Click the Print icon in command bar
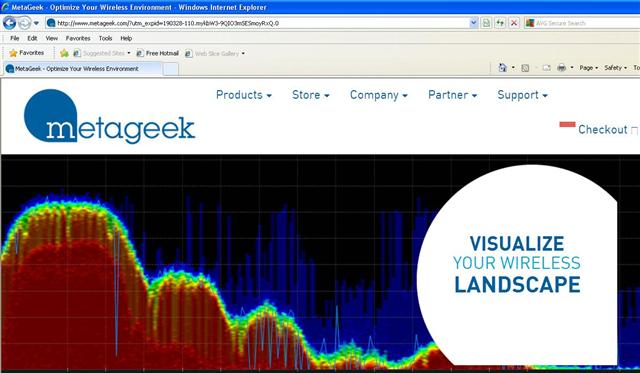Screen dimensions: 640x373 pos(561,68)
